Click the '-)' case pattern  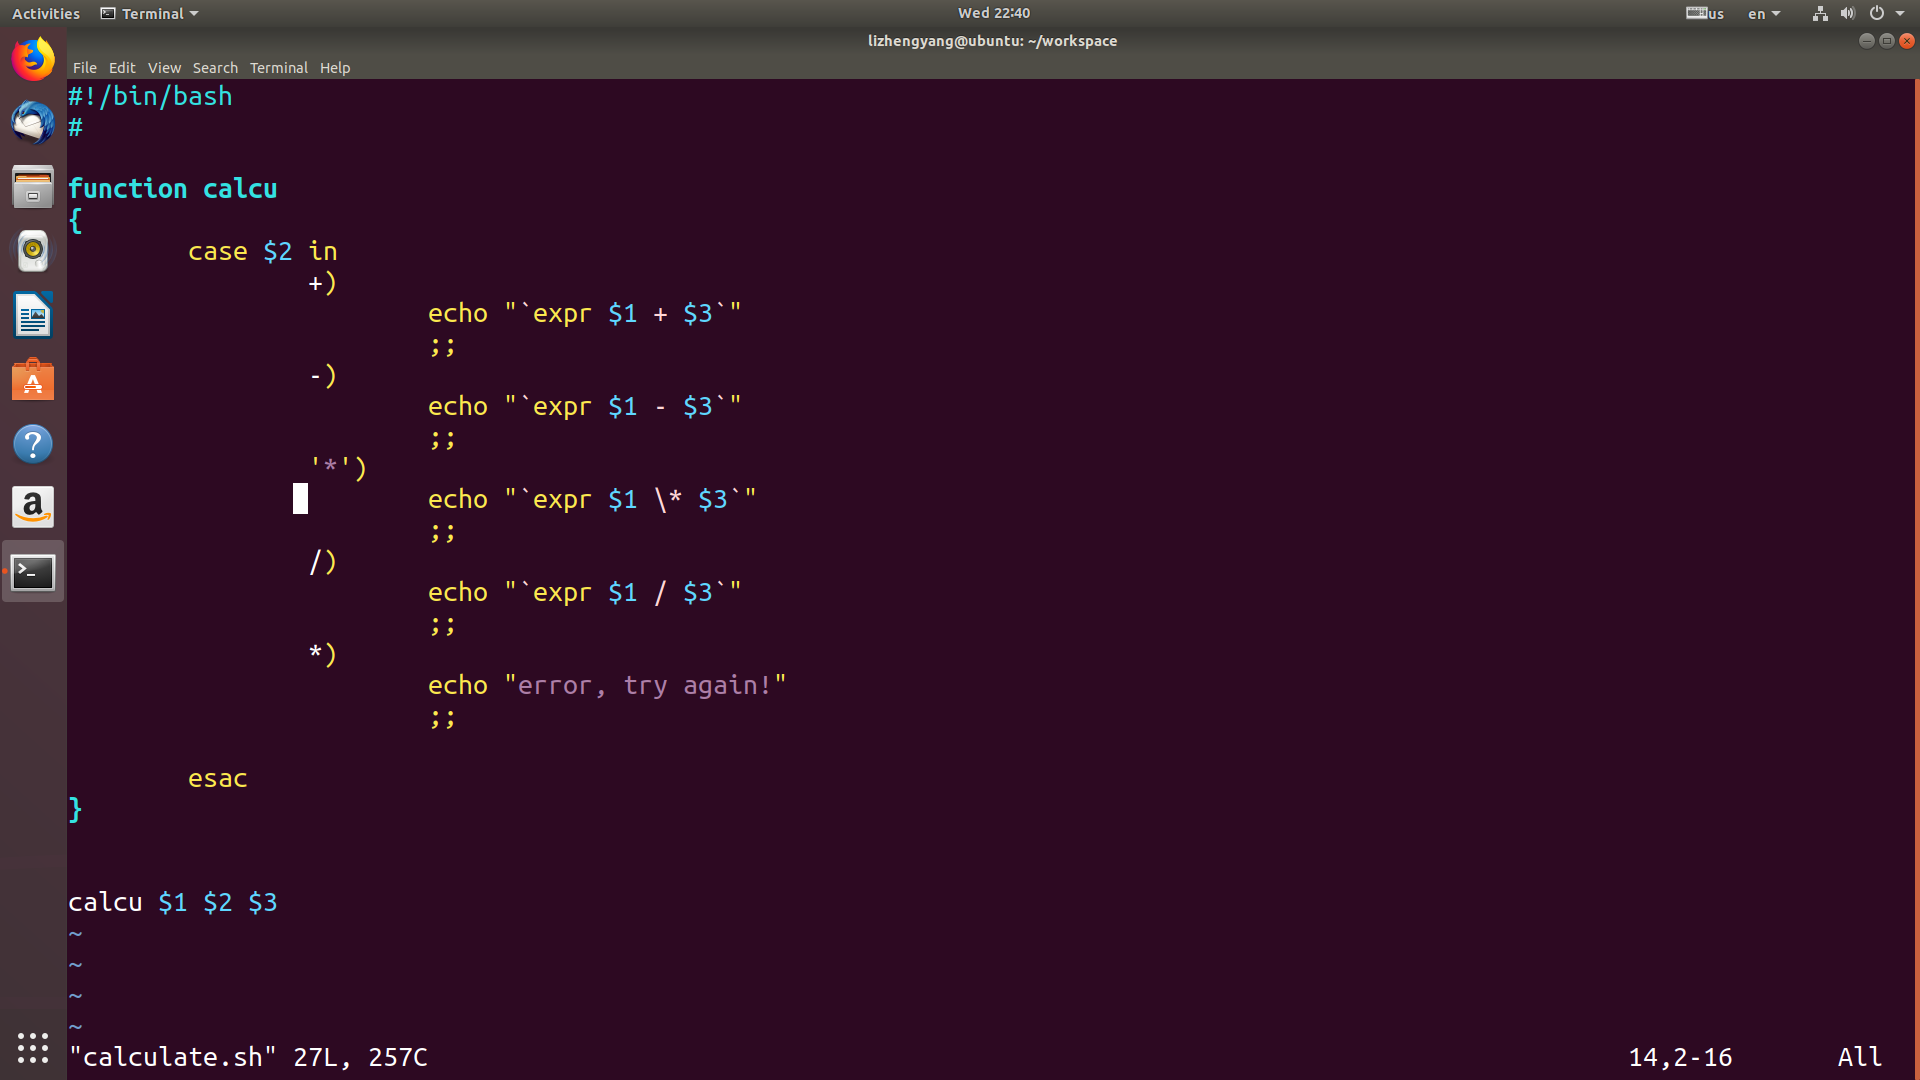[x=322, y=376]
